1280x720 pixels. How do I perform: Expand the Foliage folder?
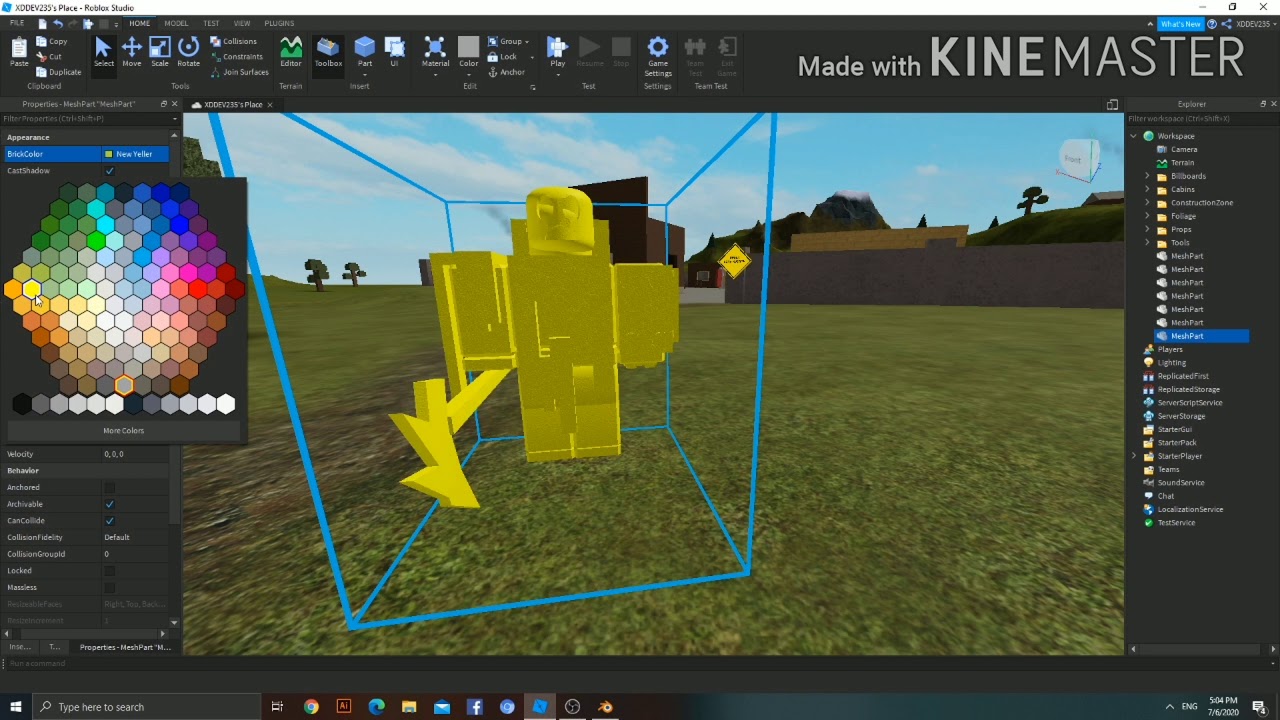(1147, 216)
